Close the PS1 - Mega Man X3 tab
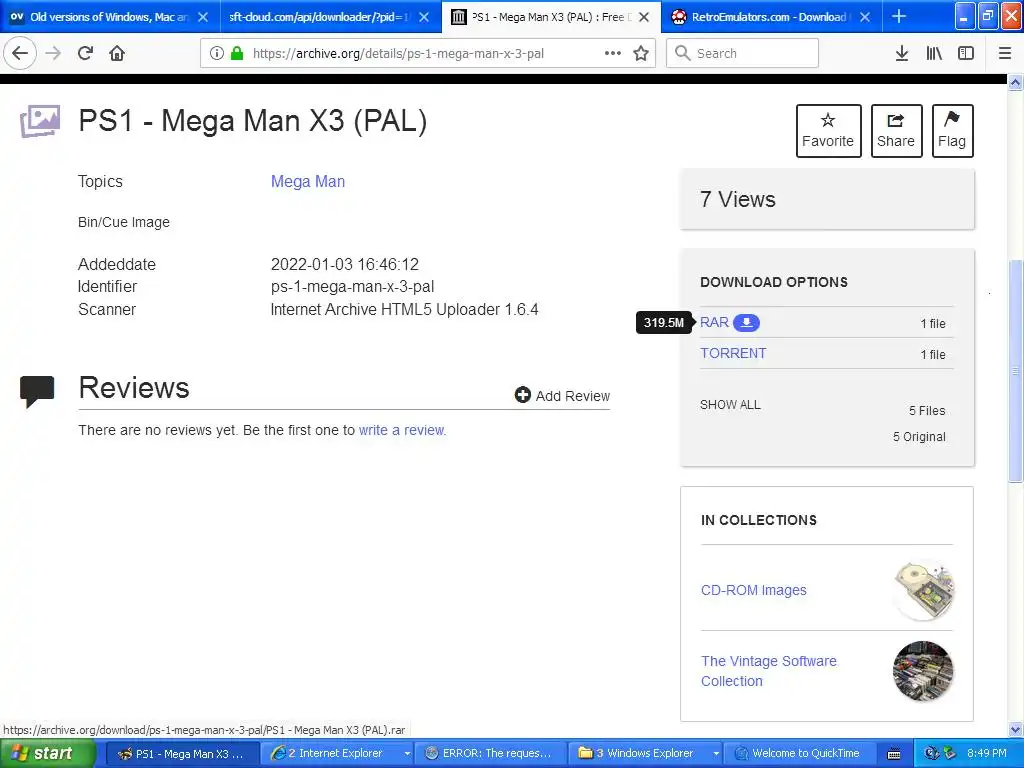This screenshot has width=1024, height=768. pyautogui.click(x=644, y=17)
